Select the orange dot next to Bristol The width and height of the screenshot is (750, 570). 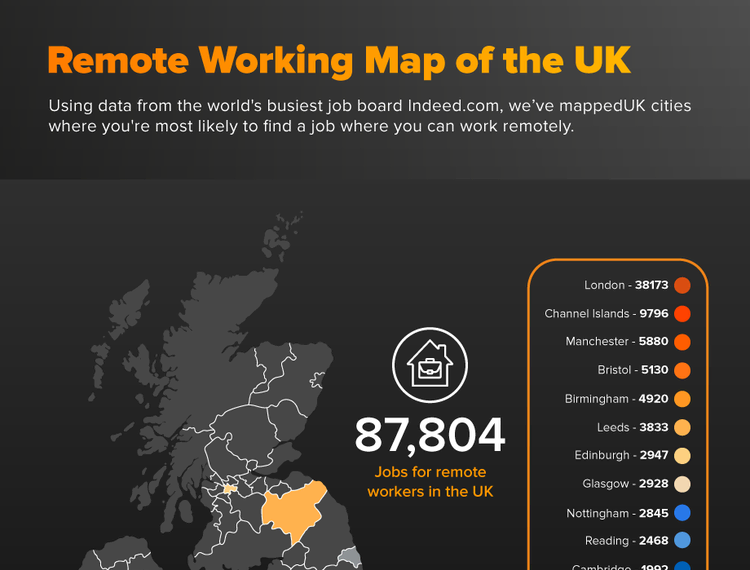[x=683, y=370]
